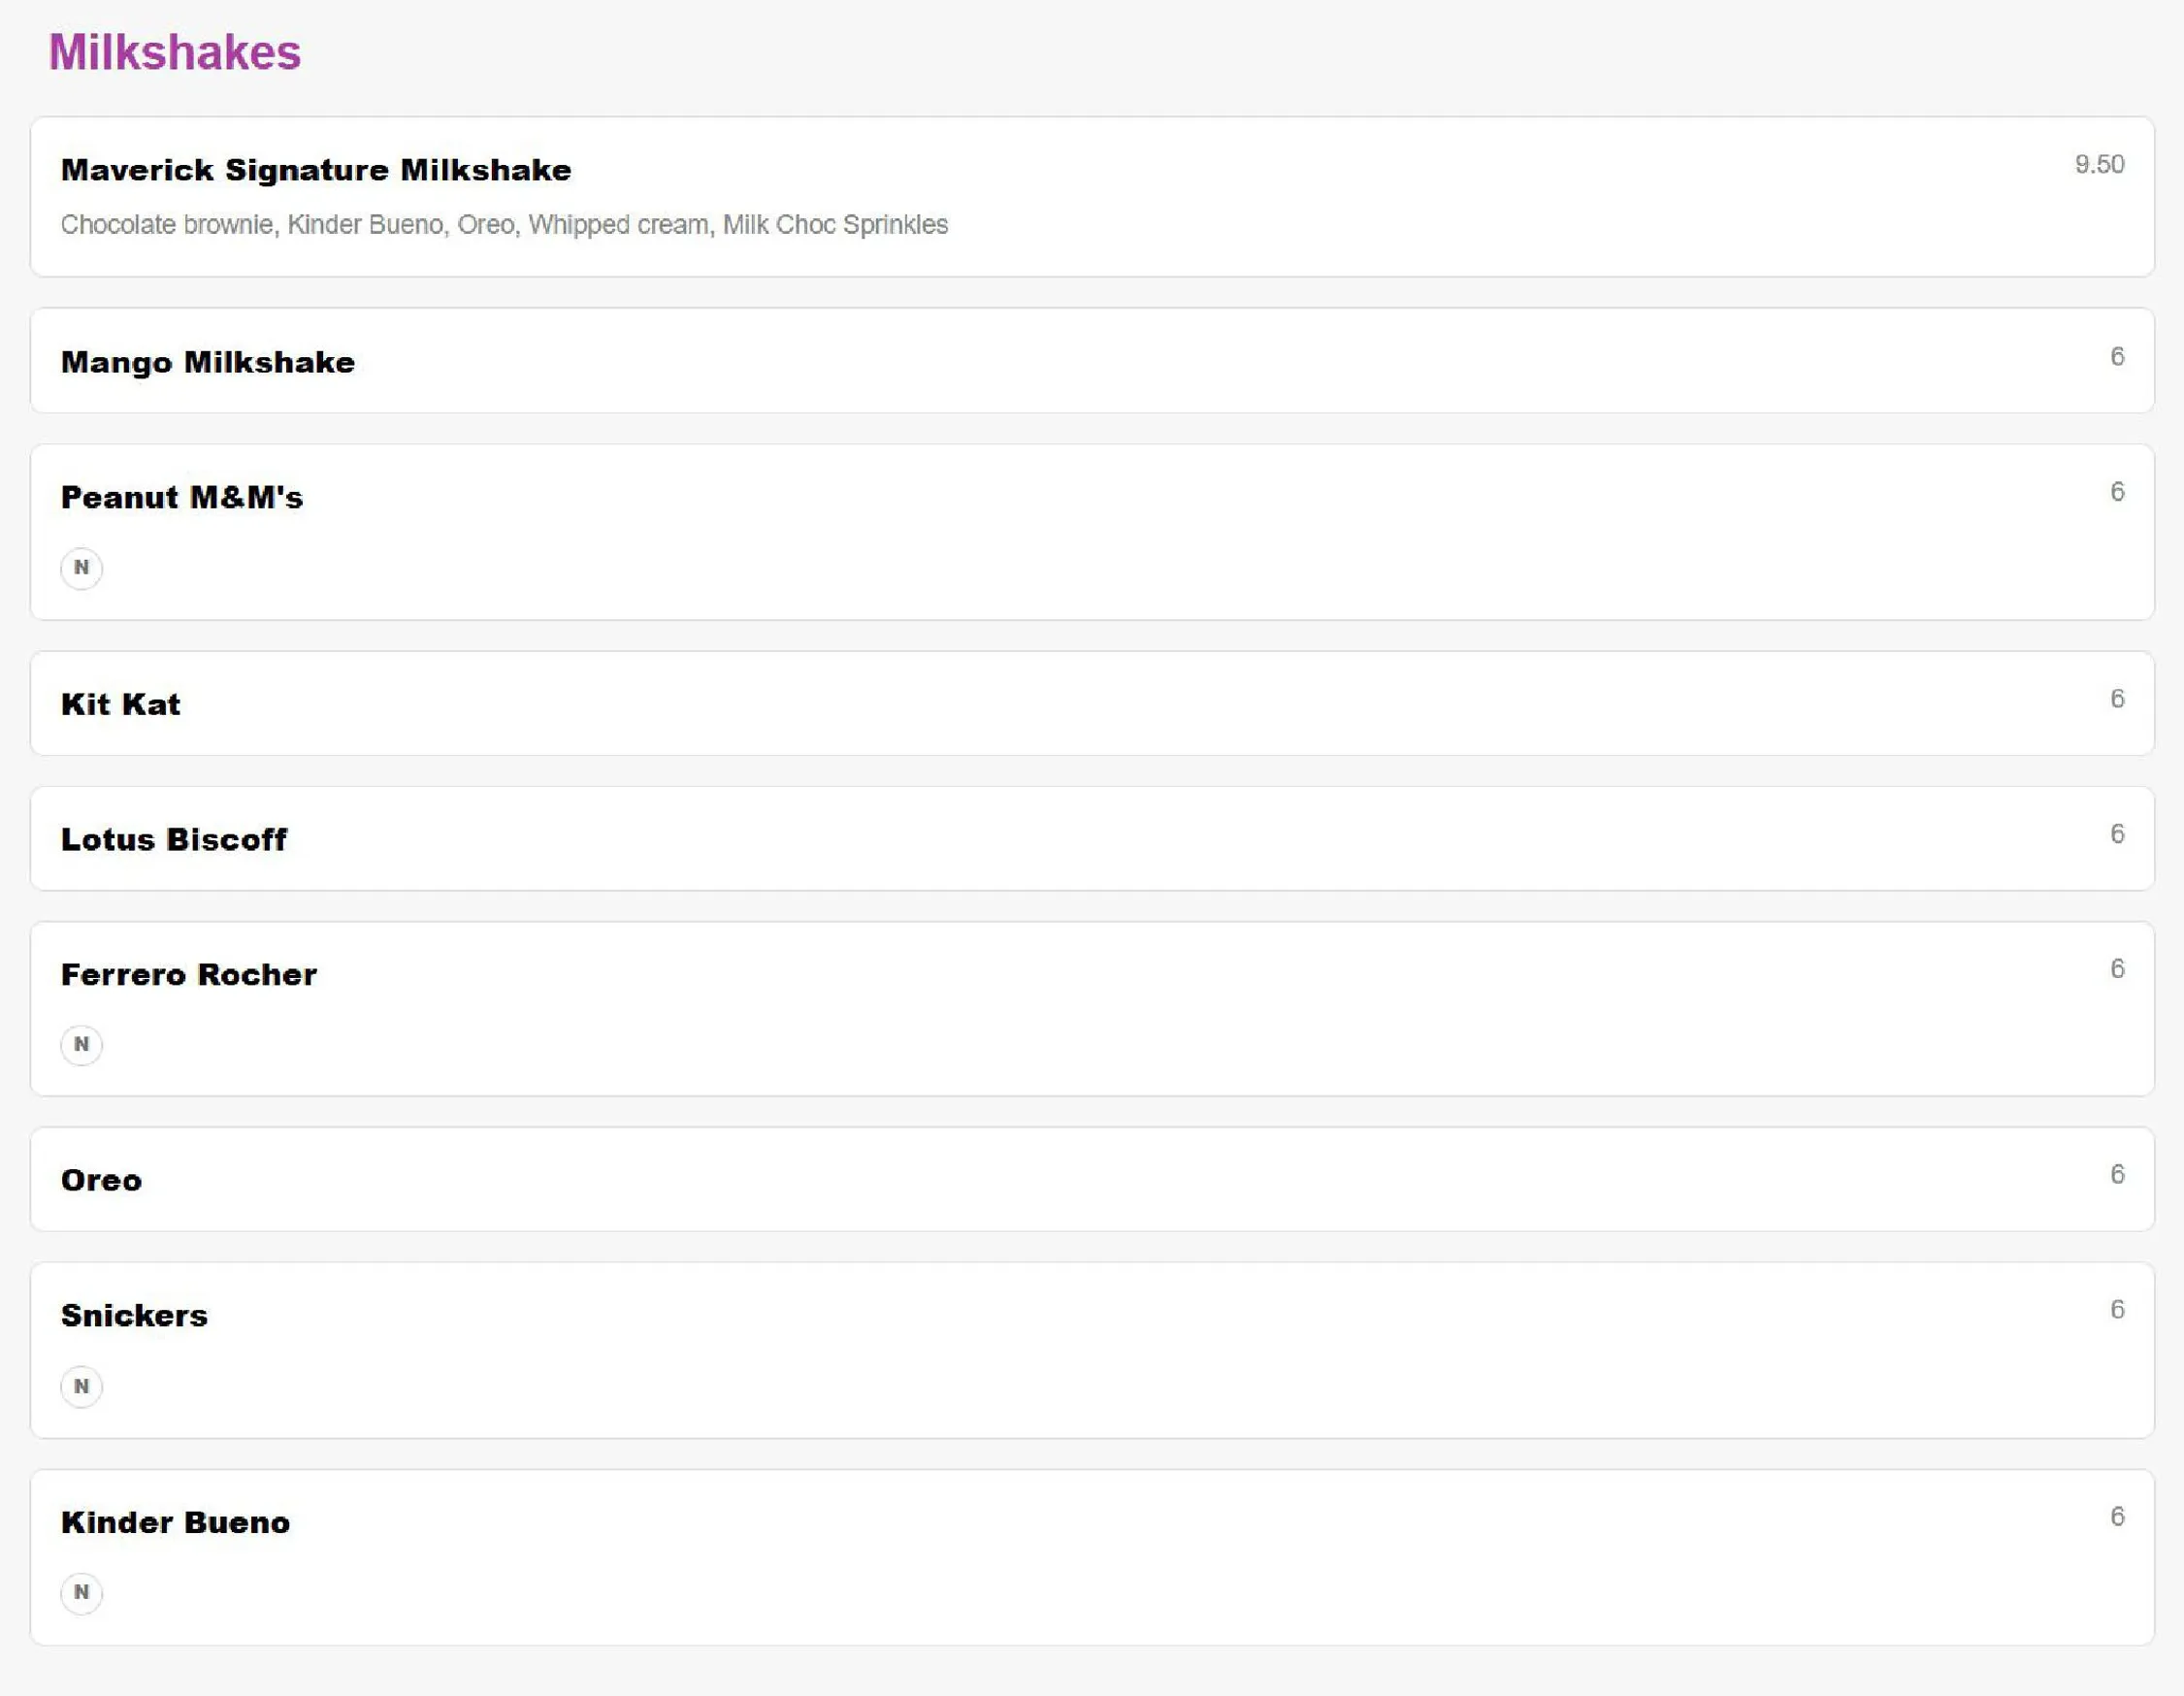Screen dimensions: 2184x1696
Task: Select the Kit Kat milkshake
Action: pos(1092,704)
